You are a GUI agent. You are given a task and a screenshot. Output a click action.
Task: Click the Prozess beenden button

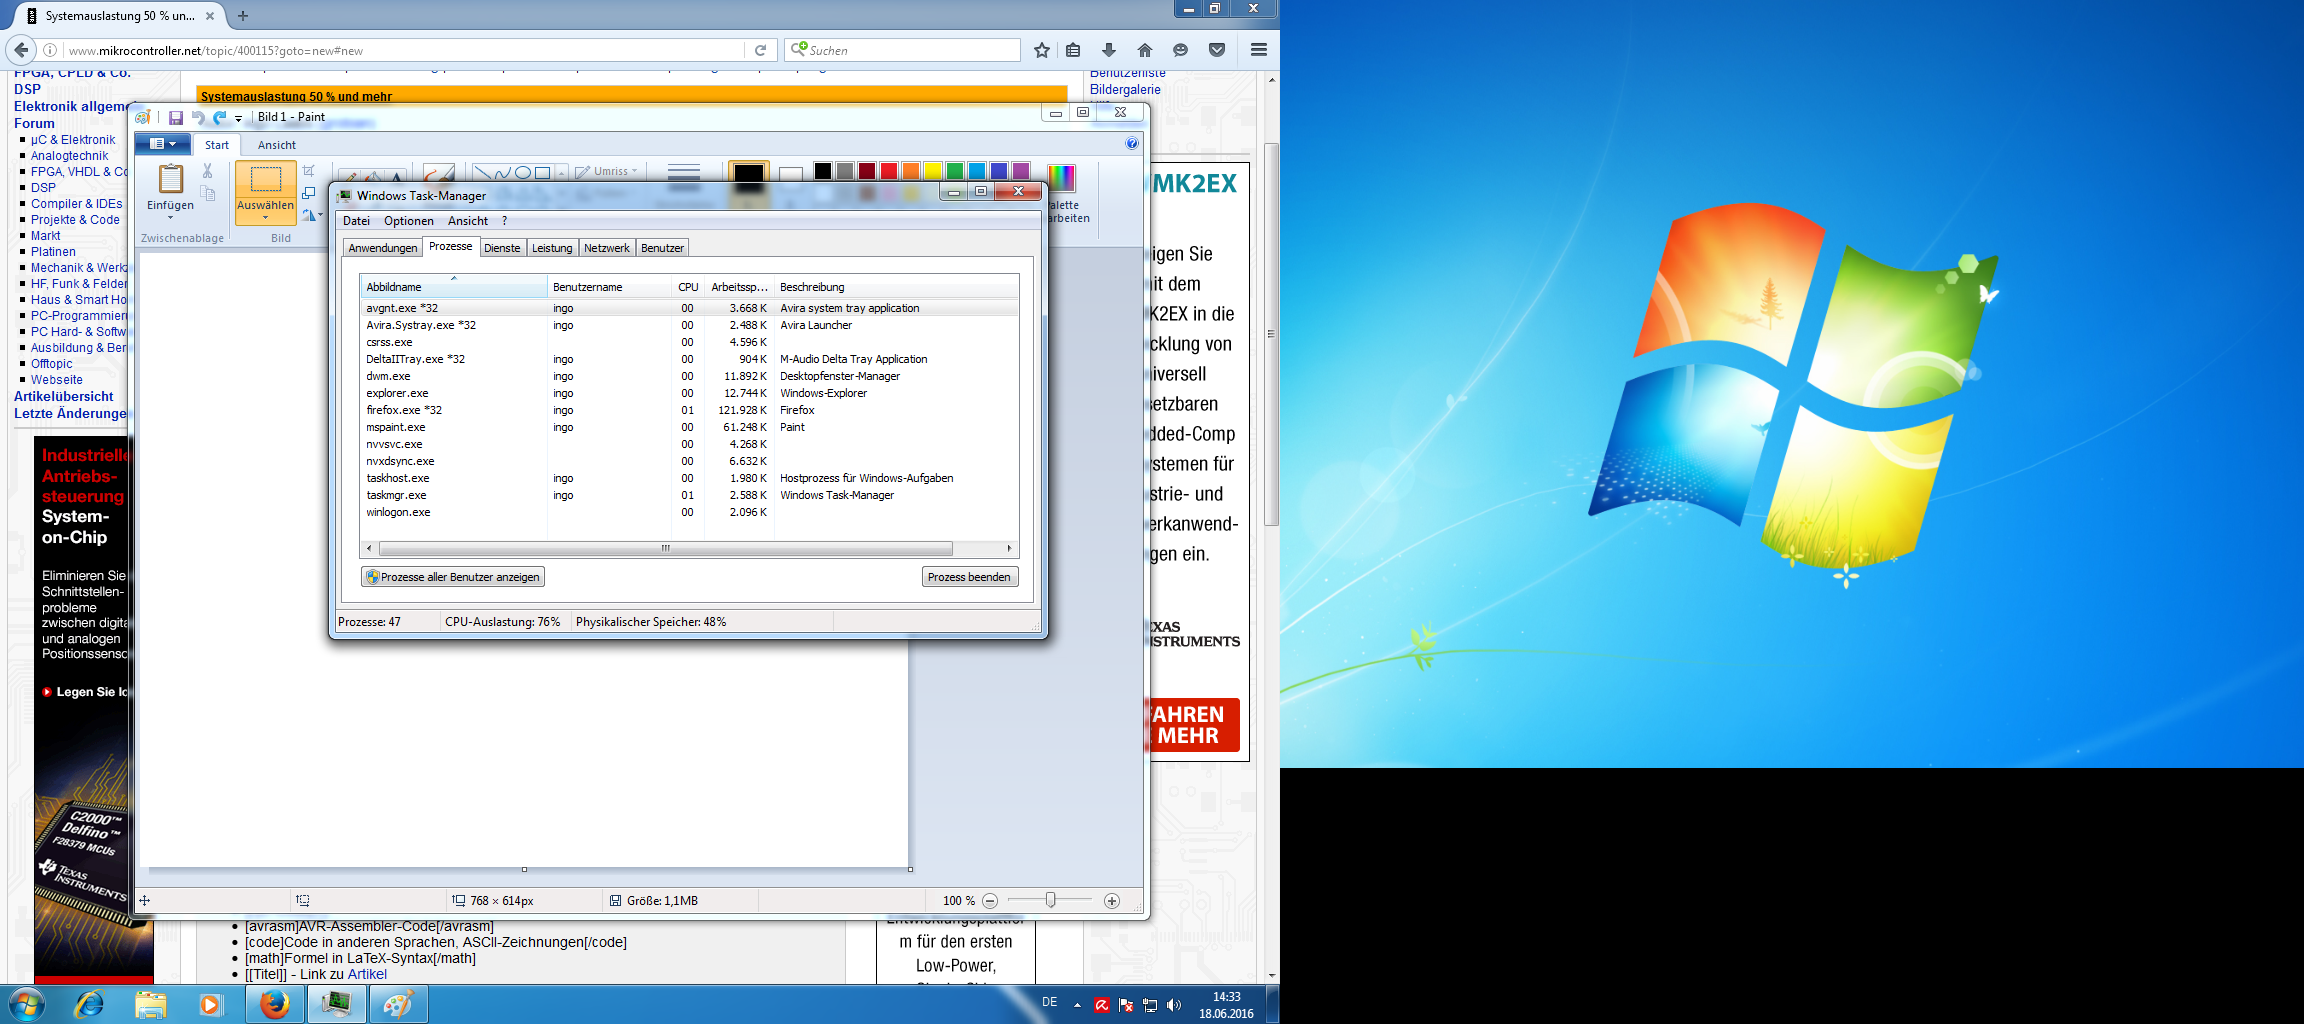(x=969, y=577)
